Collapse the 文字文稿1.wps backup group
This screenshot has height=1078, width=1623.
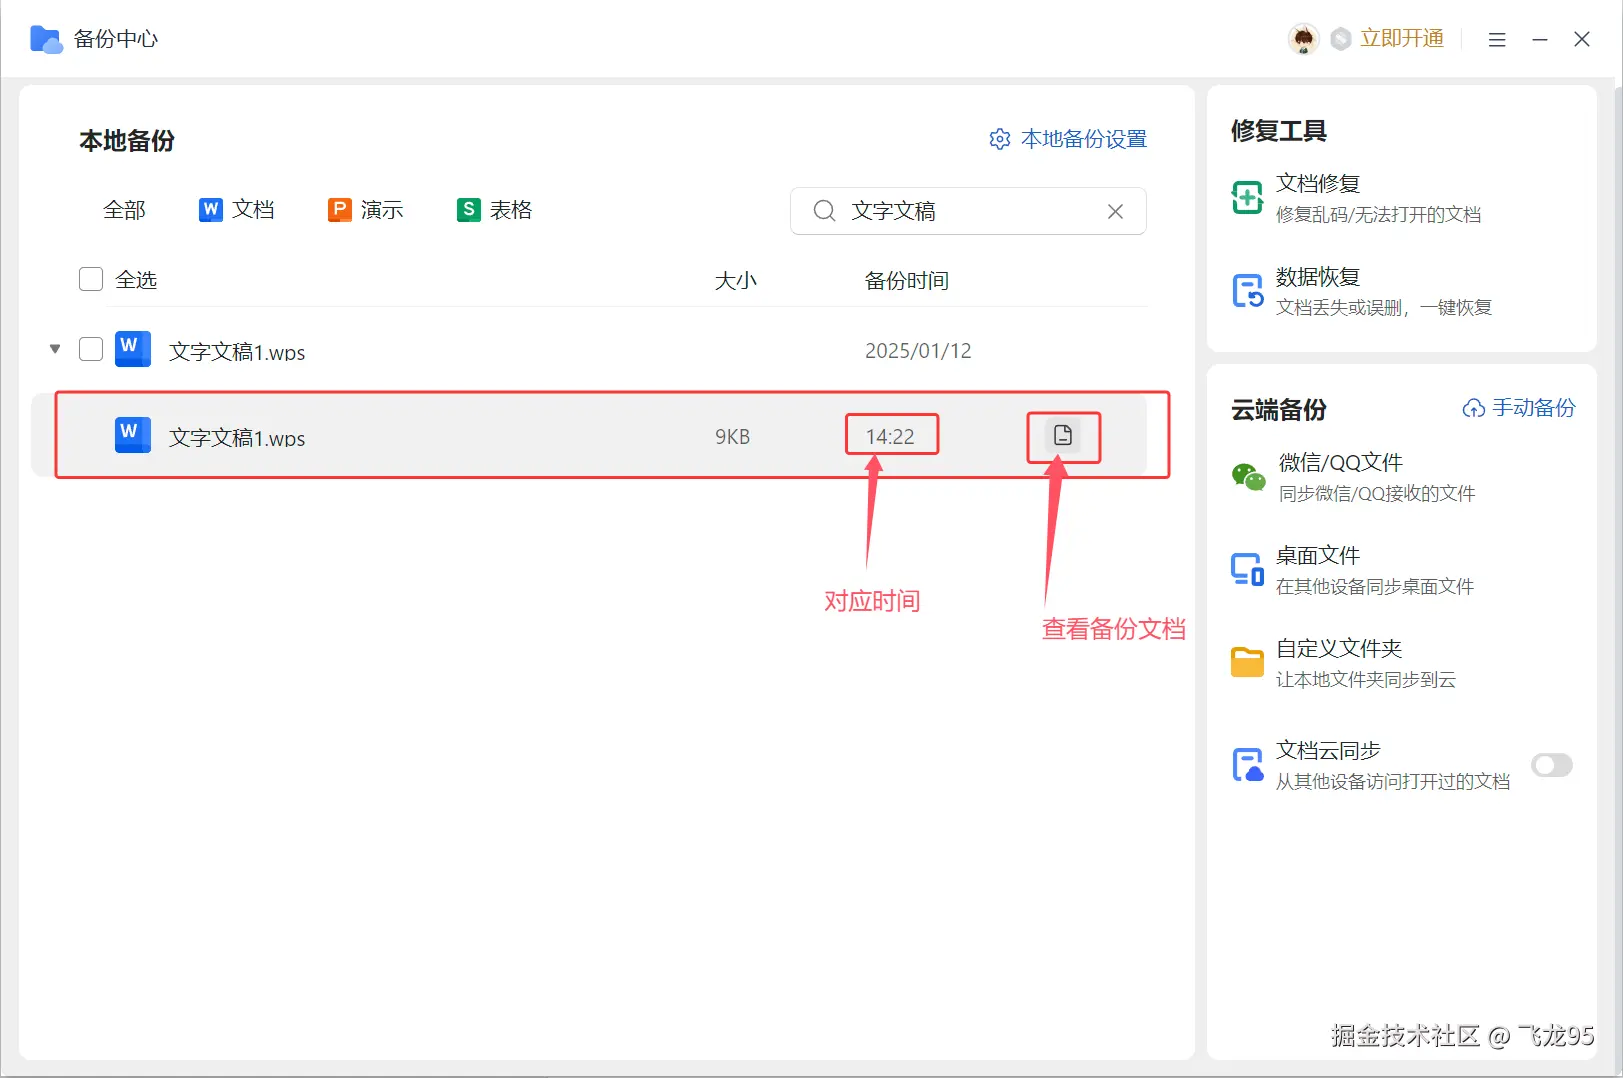55,349
